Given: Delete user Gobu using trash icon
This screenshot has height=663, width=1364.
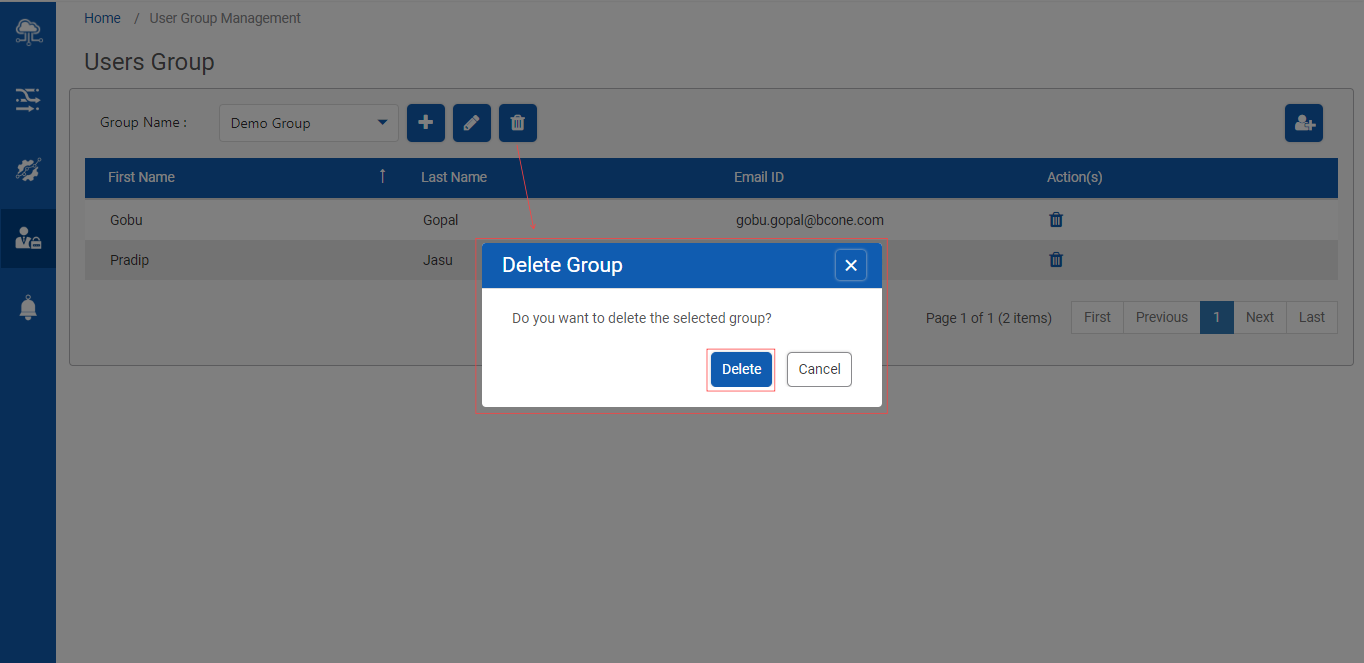Looking at the screenshot, I should tap(1056, 220).
